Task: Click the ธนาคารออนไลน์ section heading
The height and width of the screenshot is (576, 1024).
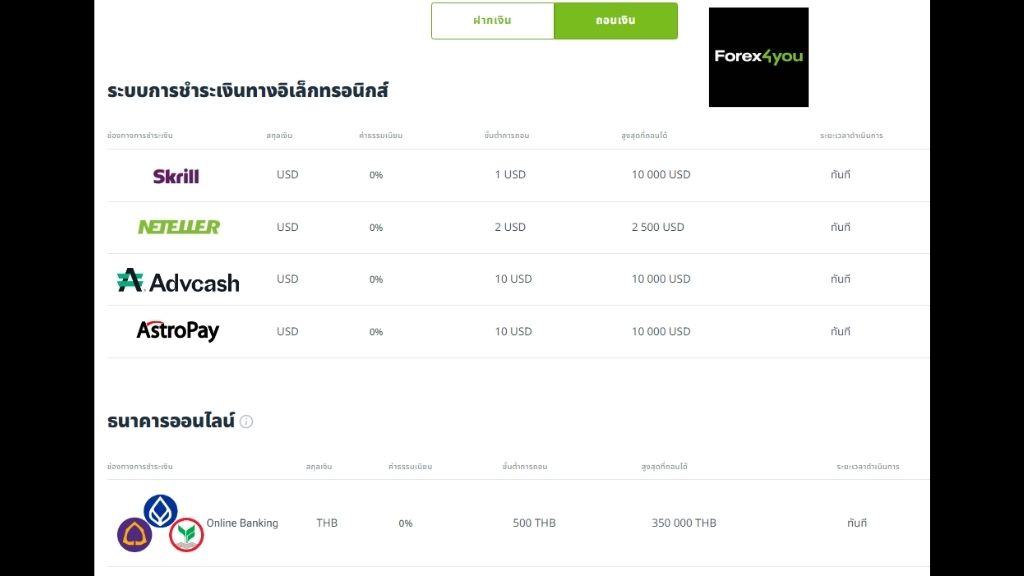Action: click(170, 421)
